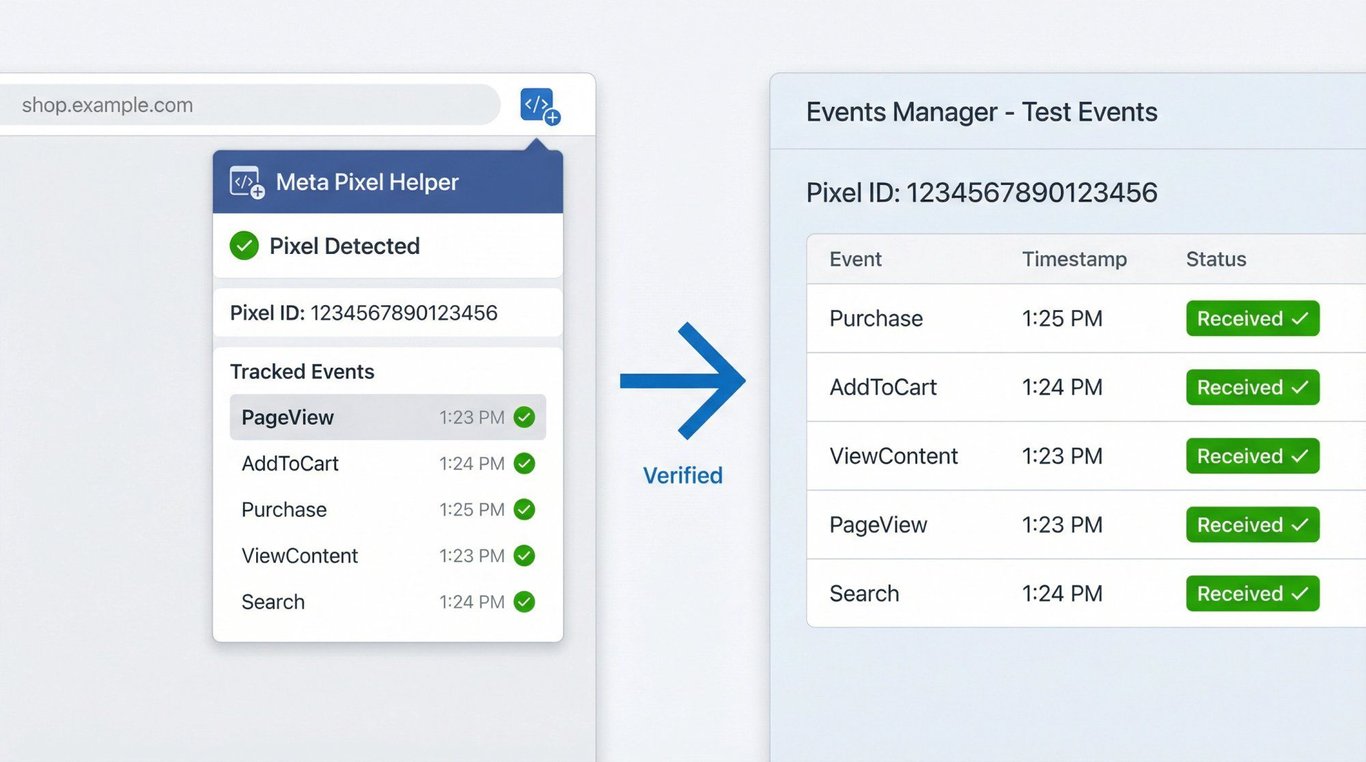This screenshot has height=762, width=1366.
Task: Click the Received badge for the AddToCart event
Action: (x=1253, y=388)
